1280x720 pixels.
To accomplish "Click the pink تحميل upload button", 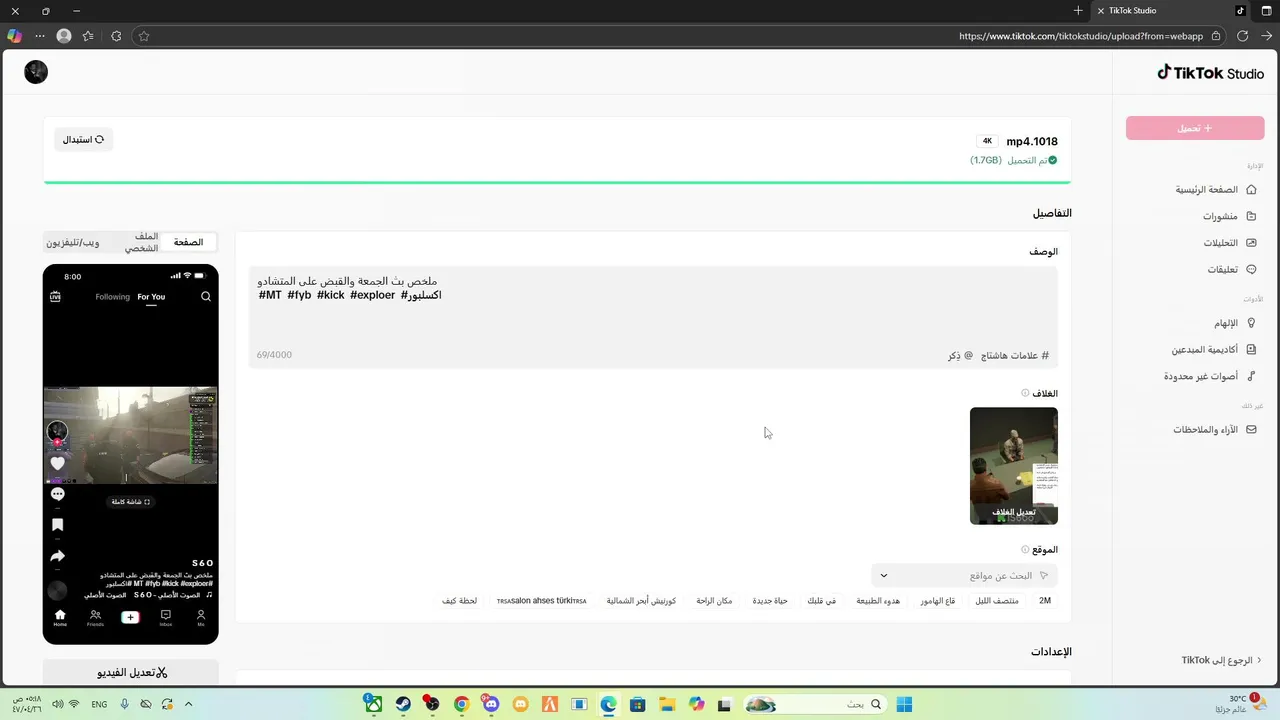I will pos(1195,128).
